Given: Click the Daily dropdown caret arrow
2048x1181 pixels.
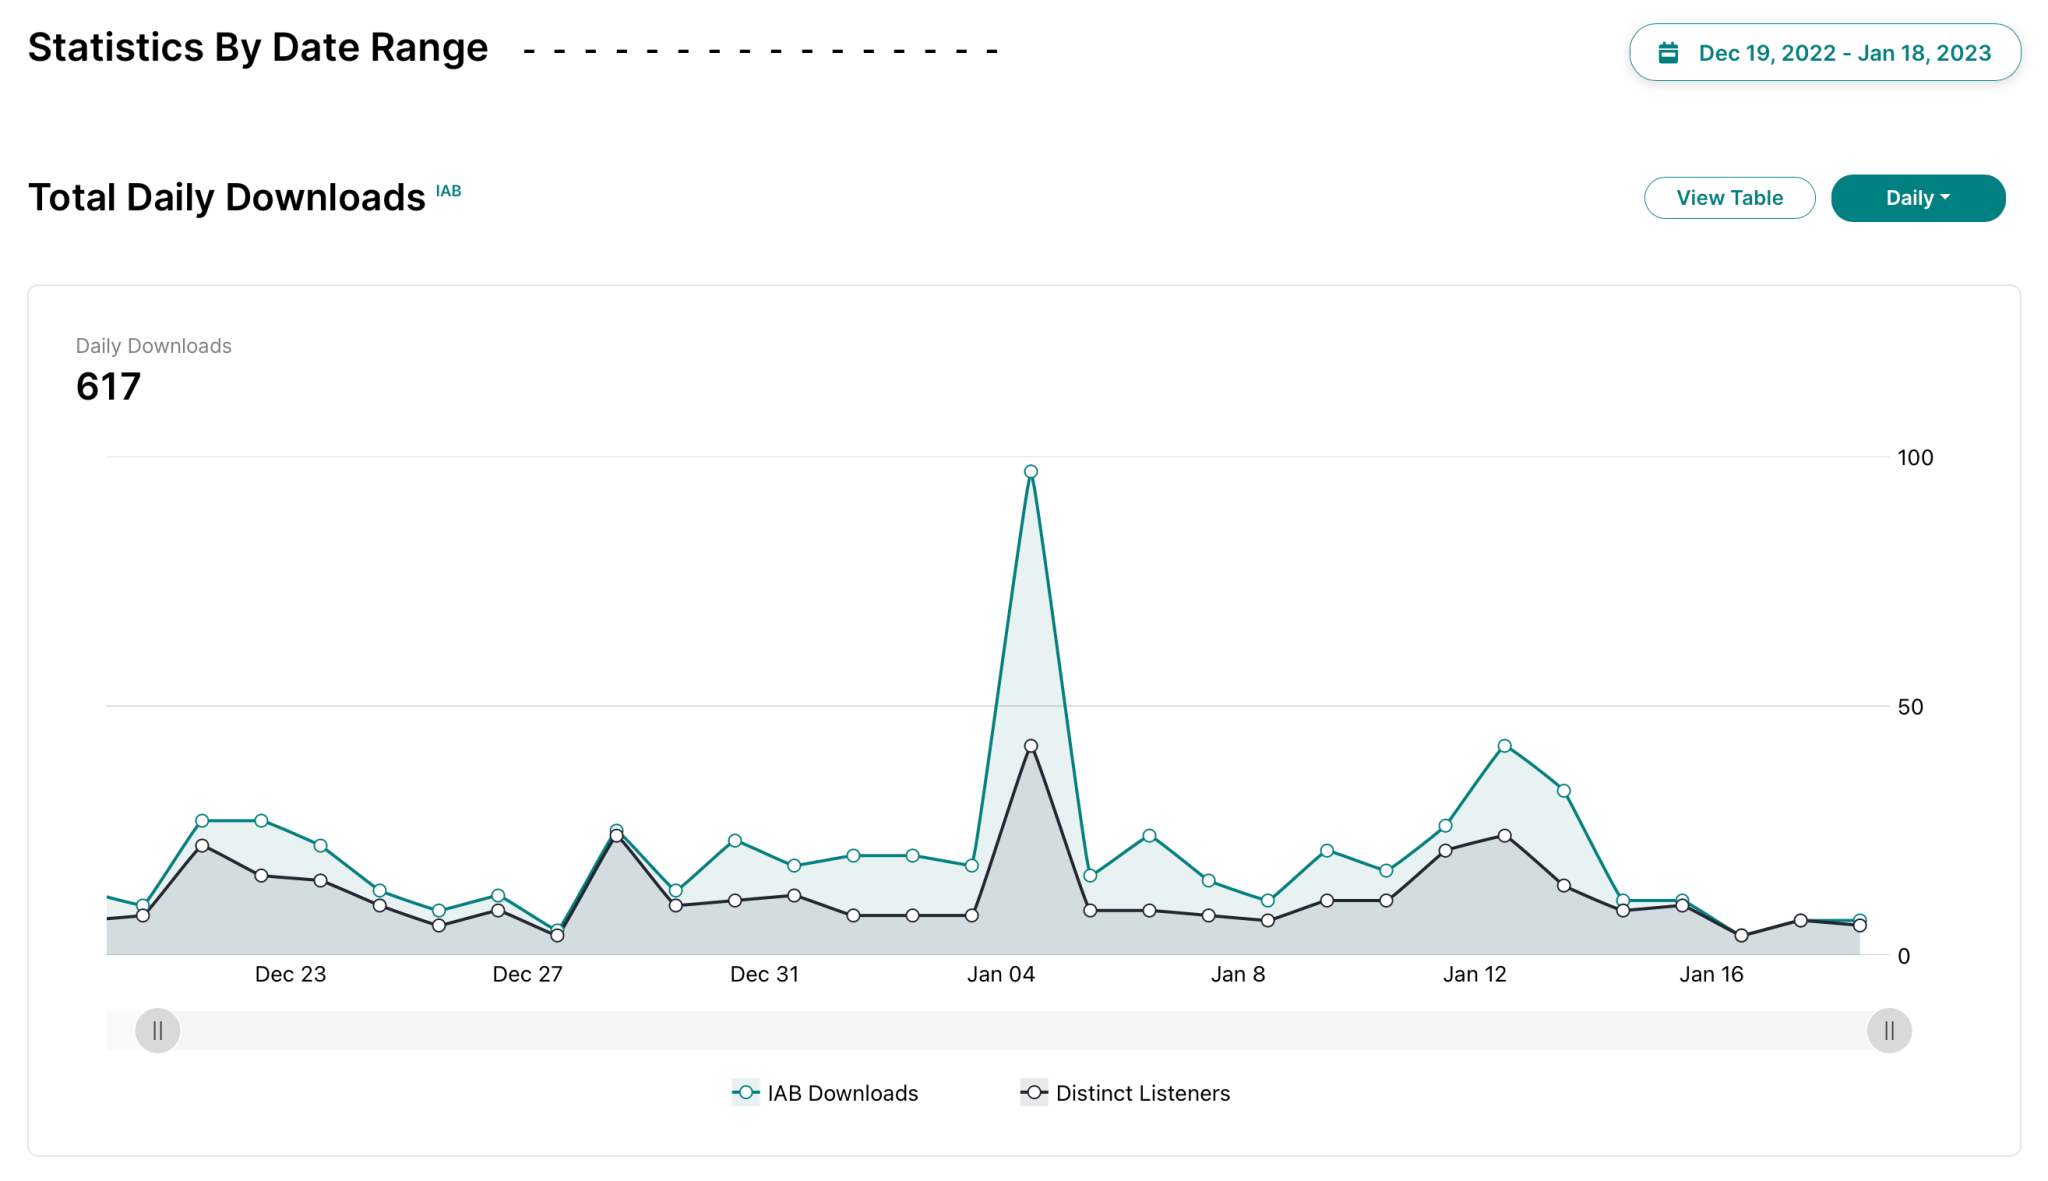Looking at the screenshot, I should click(1945, 198).
